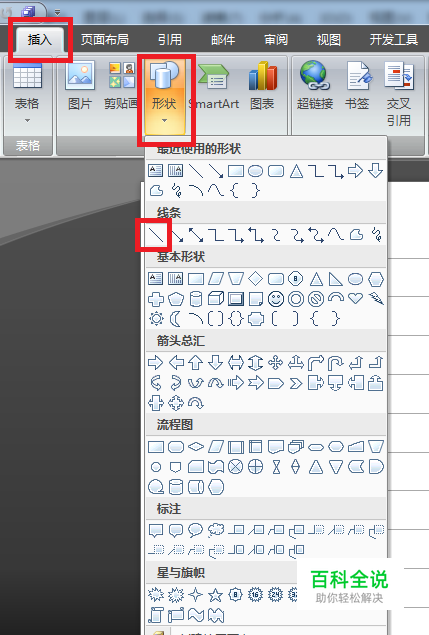Choose the right triangle basic shape
429x635 pixels.
(x=336, y=279)
